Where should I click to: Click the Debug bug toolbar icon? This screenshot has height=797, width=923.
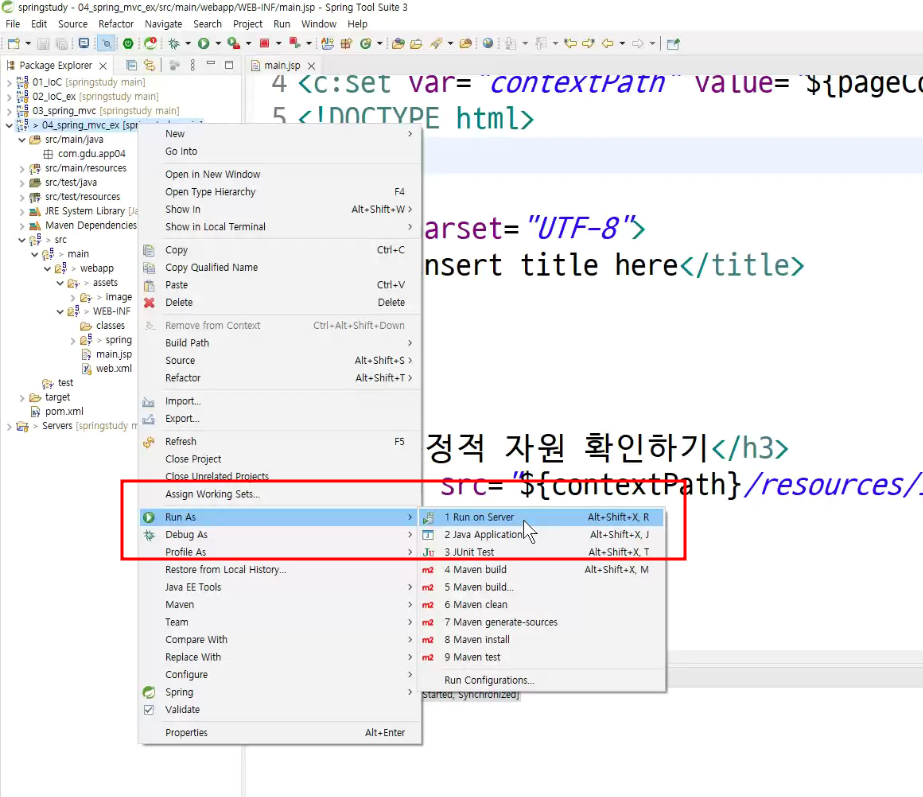coord(174,44)
